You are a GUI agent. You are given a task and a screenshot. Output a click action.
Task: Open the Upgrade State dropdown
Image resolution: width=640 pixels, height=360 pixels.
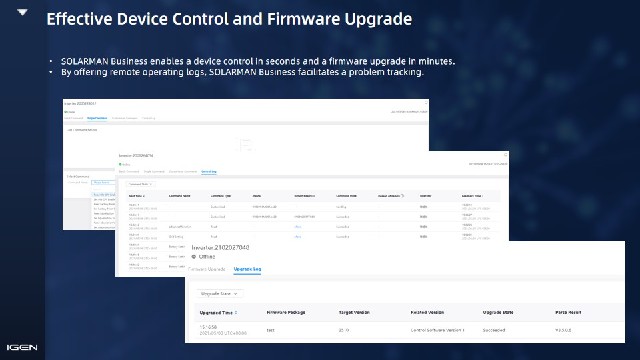tap(220, 294)
